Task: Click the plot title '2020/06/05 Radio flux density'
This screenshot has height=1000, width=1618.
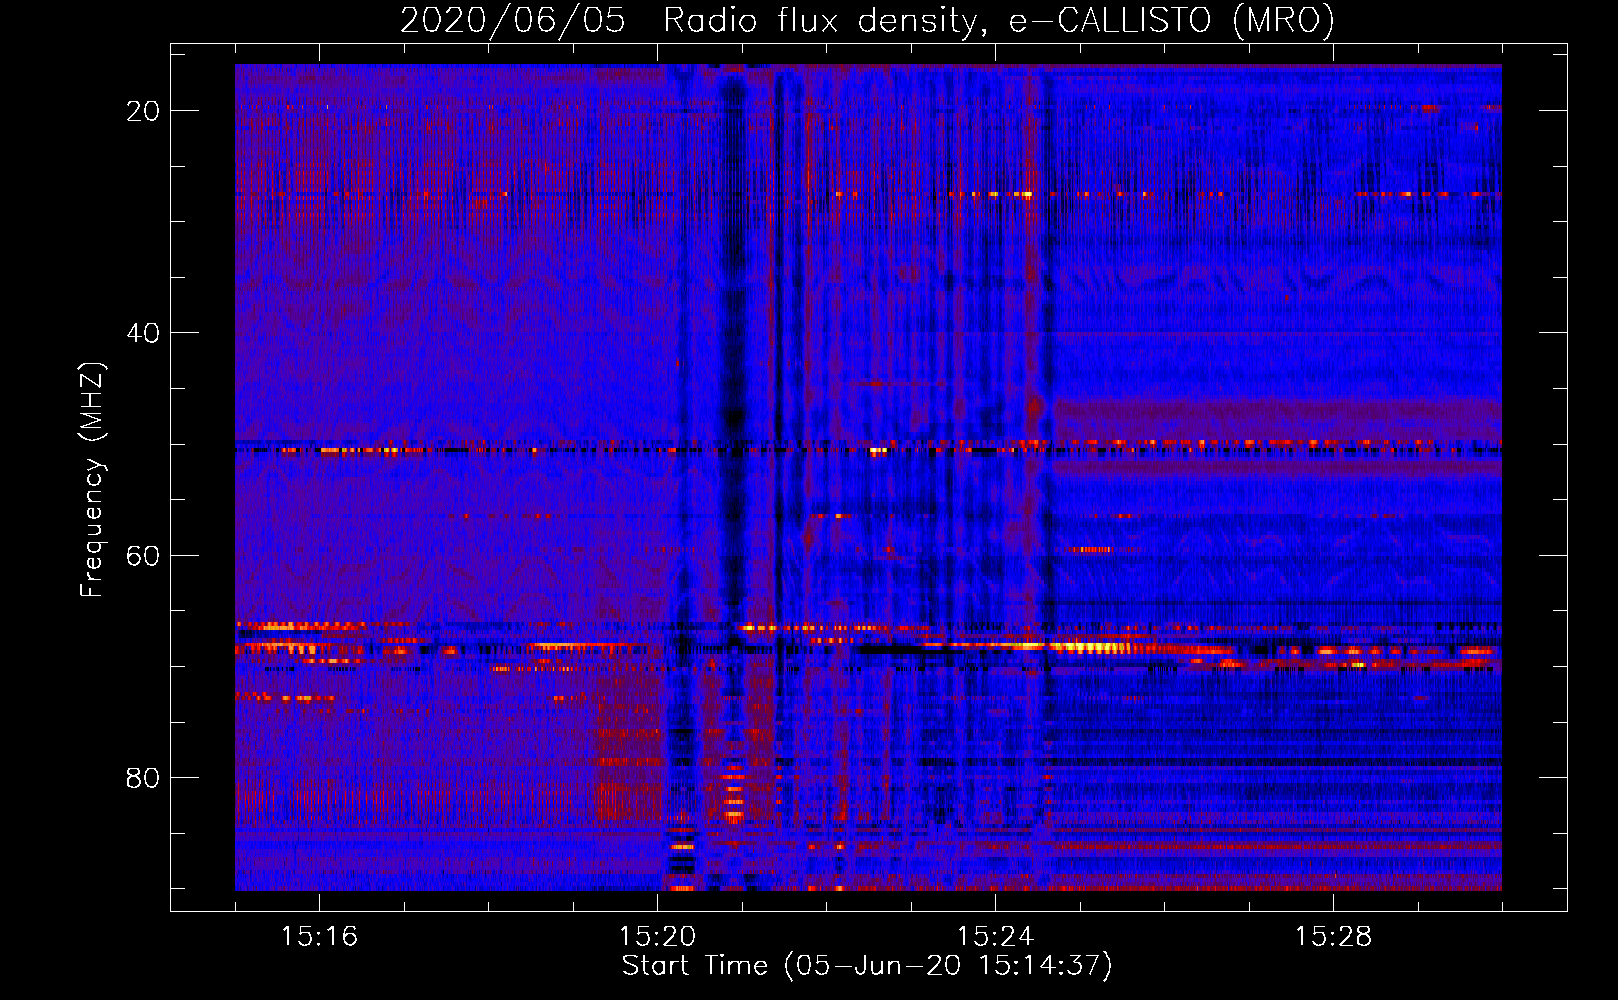Action: tap(867, 21)
